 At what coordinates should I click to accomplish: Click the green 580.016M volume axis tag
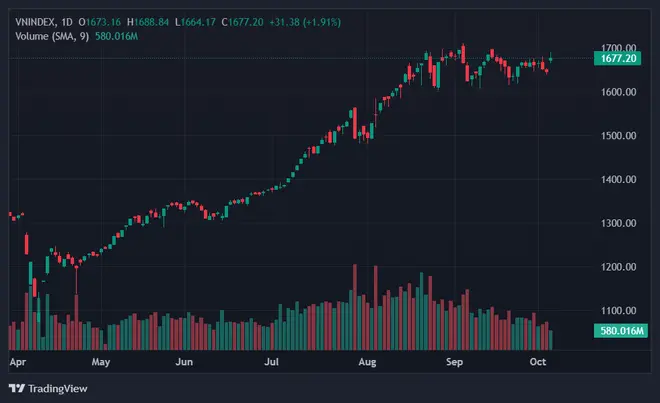pyautogui.click(x=620, y=331)
